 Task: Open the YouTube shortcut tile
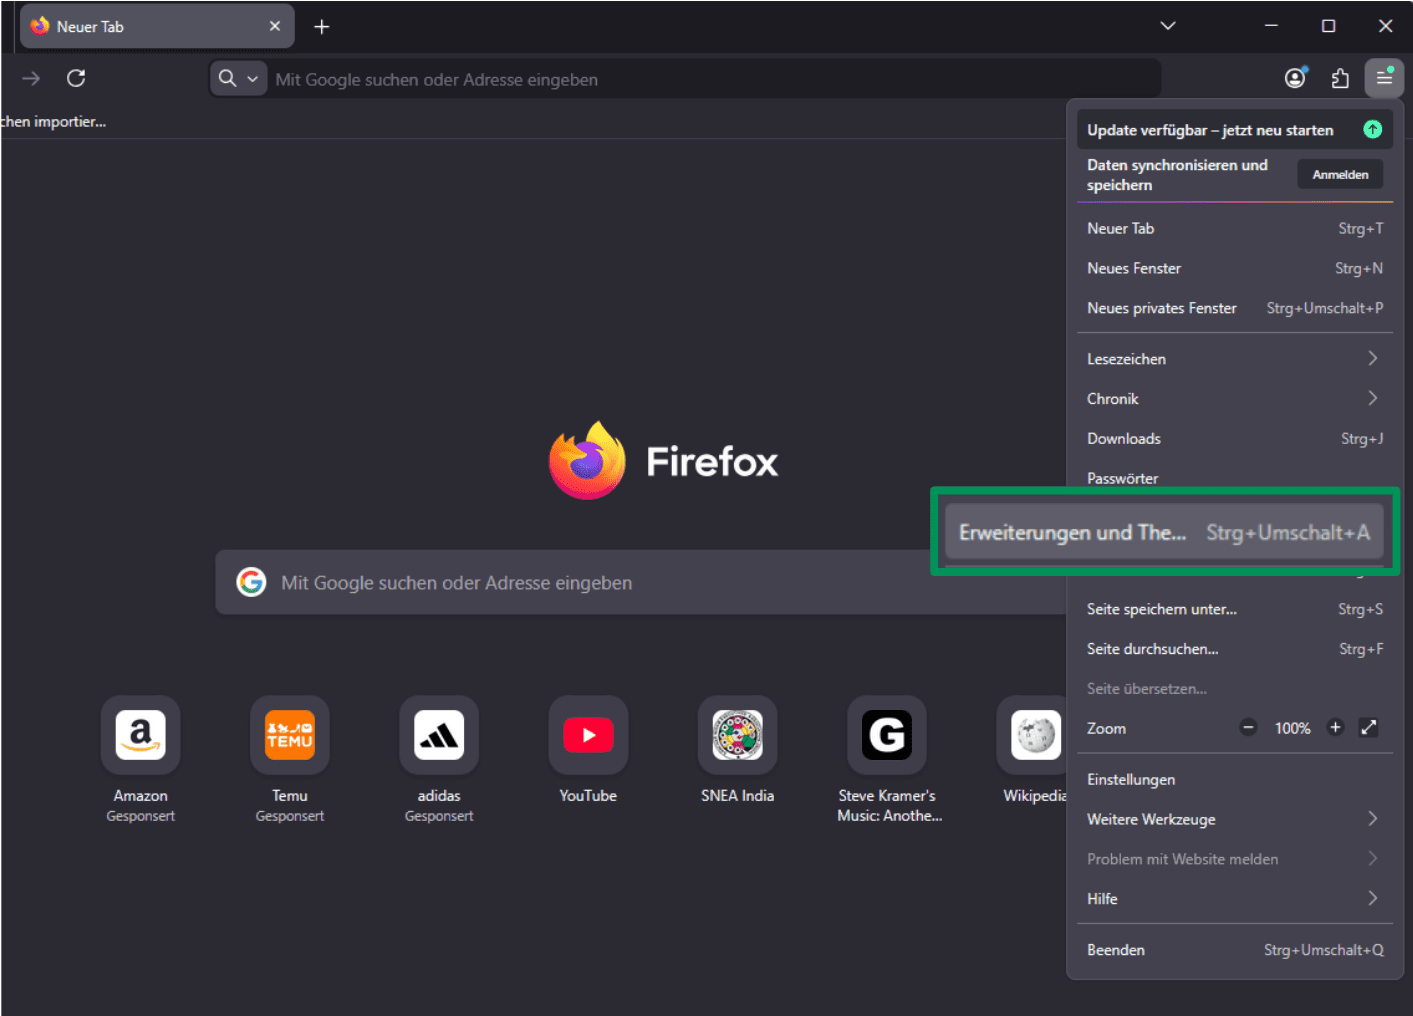pyautogui.click(x=588, y=735)
